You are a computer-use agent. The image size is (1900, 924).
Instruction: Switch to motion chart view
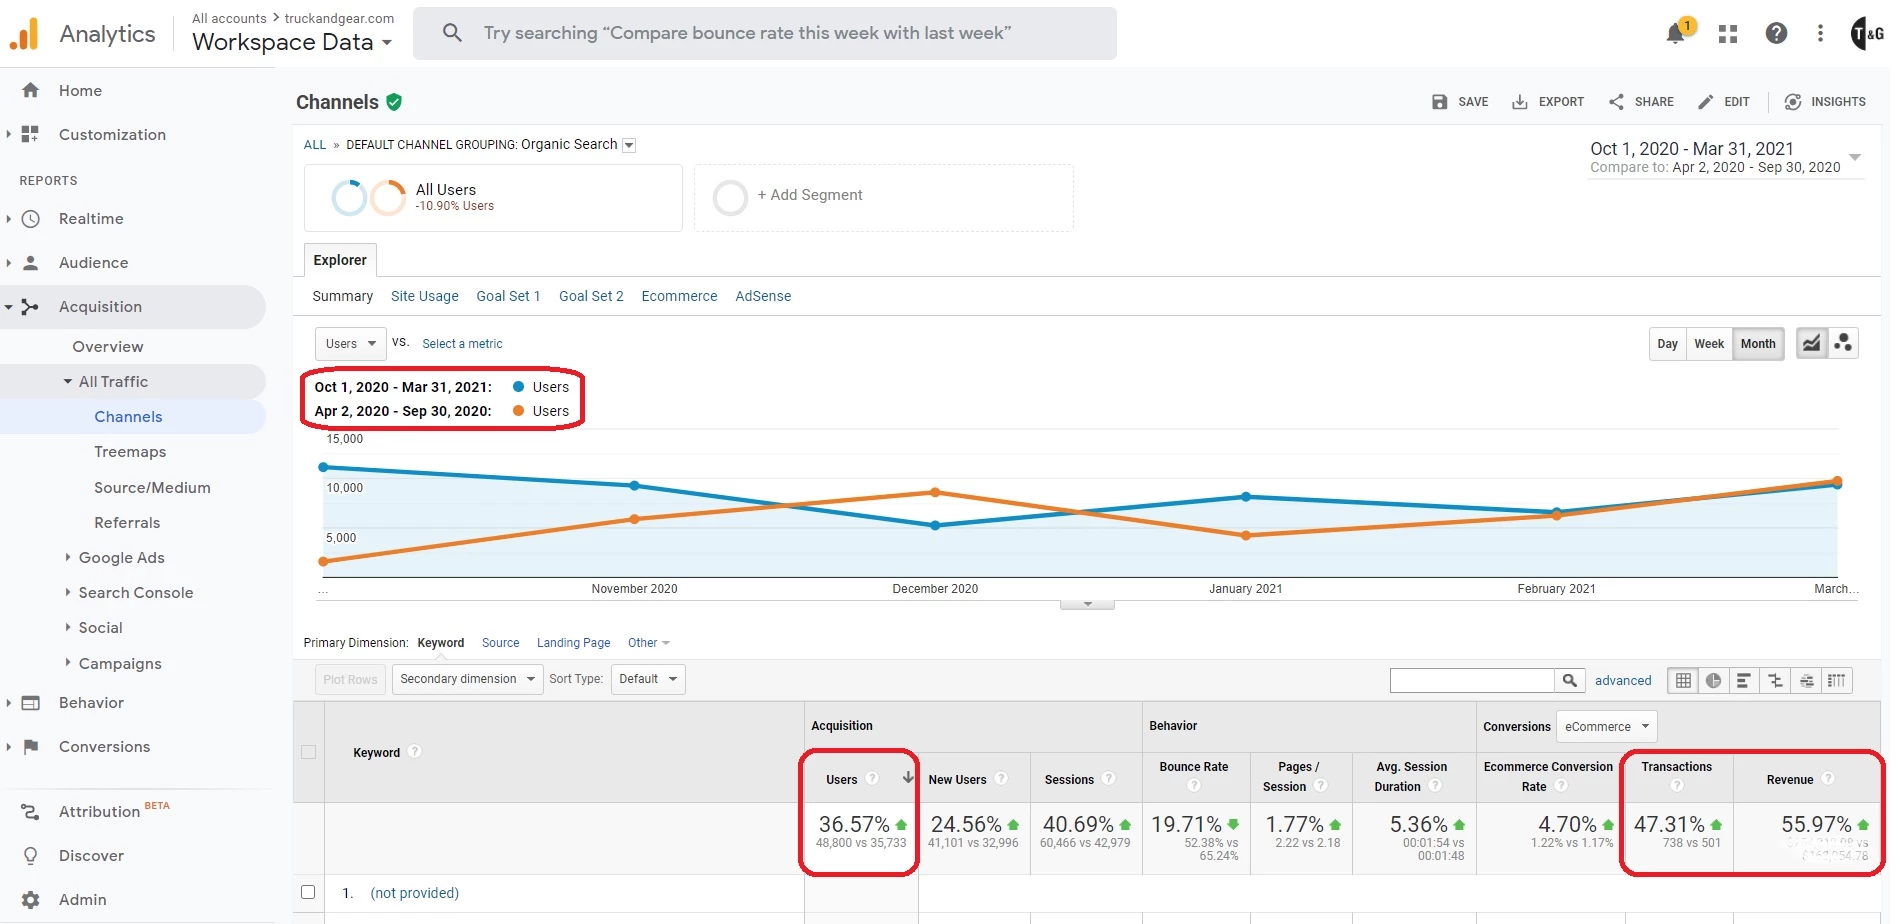(1844, 344)
